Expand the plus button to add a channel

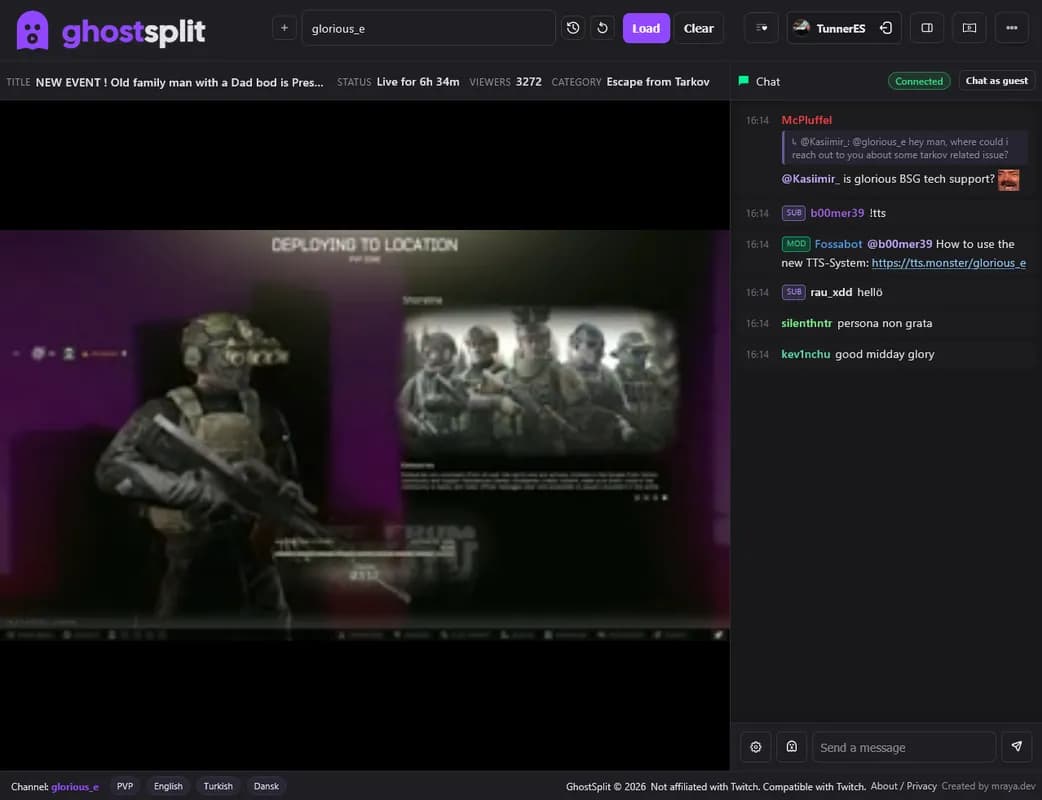tap(283, 28)
